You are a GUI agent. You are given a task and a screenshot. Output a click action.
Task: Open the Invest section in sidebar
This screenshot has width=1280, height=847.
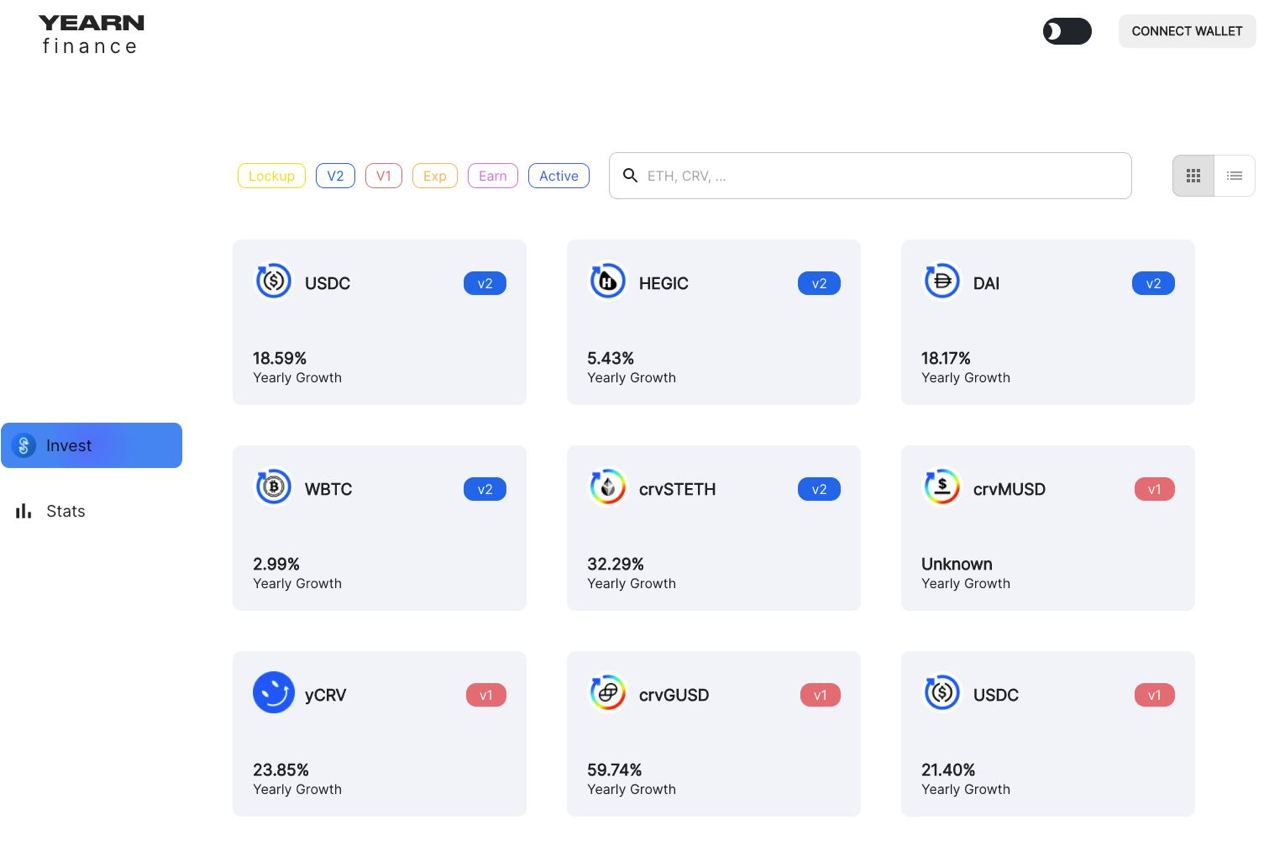tap(91, 445)
